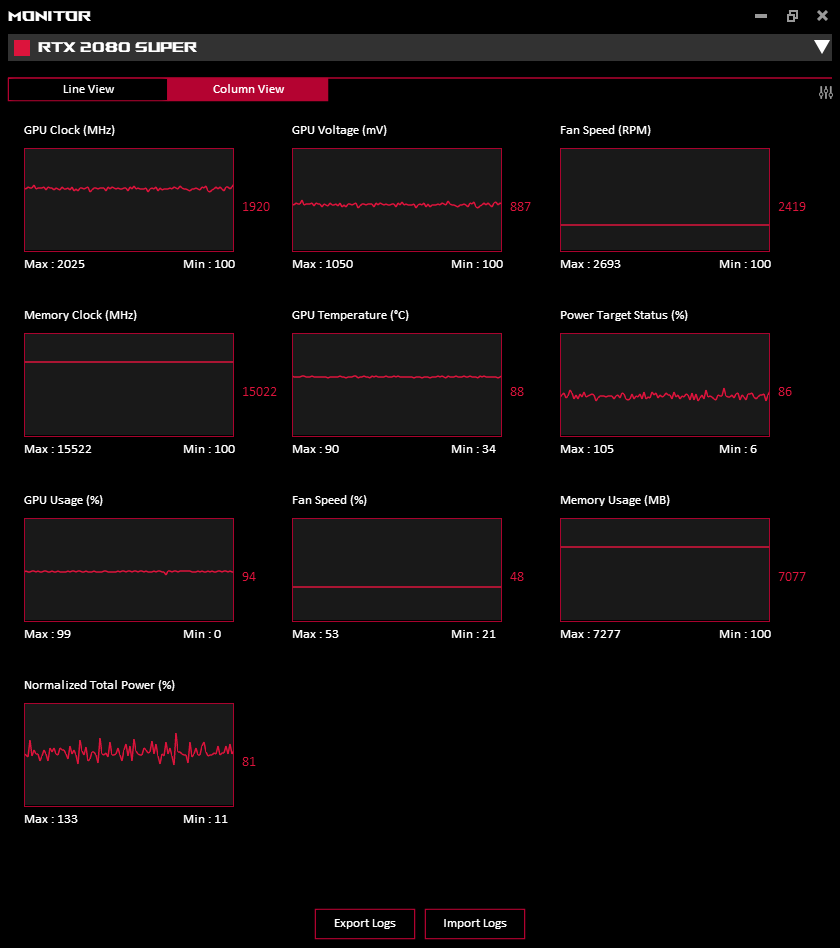Screen dimensions: 840x948
Task: Open the monitor settings sliders icon
Action: [825, 93]
